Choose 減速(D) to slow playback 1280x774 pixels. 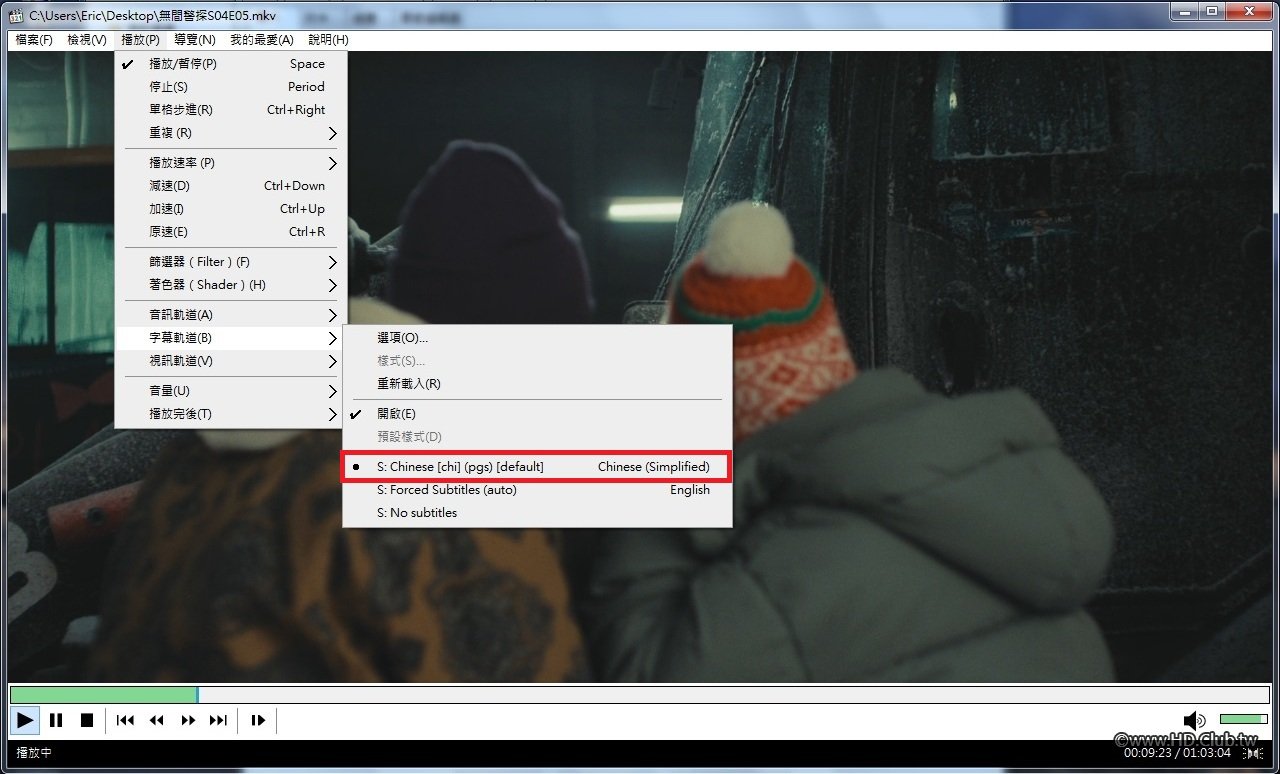231,186
